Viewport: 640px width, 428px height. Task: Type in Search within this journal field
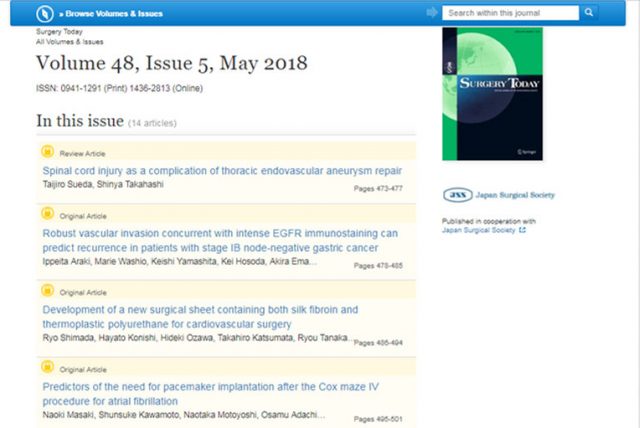point(510,13)
